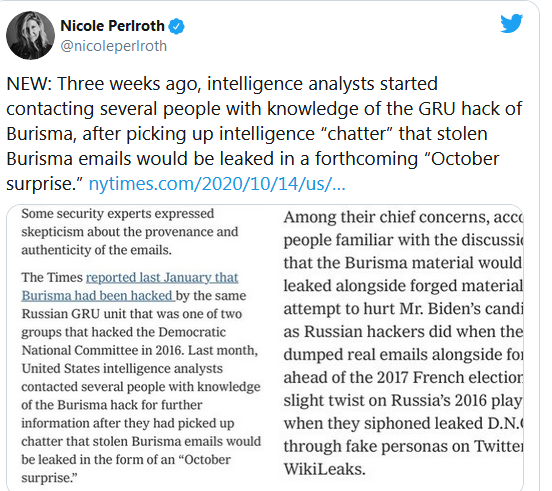Click the 'United States intelligence analysts' line
This screenshot has height=491, width=552.
[x=122, y=369]
